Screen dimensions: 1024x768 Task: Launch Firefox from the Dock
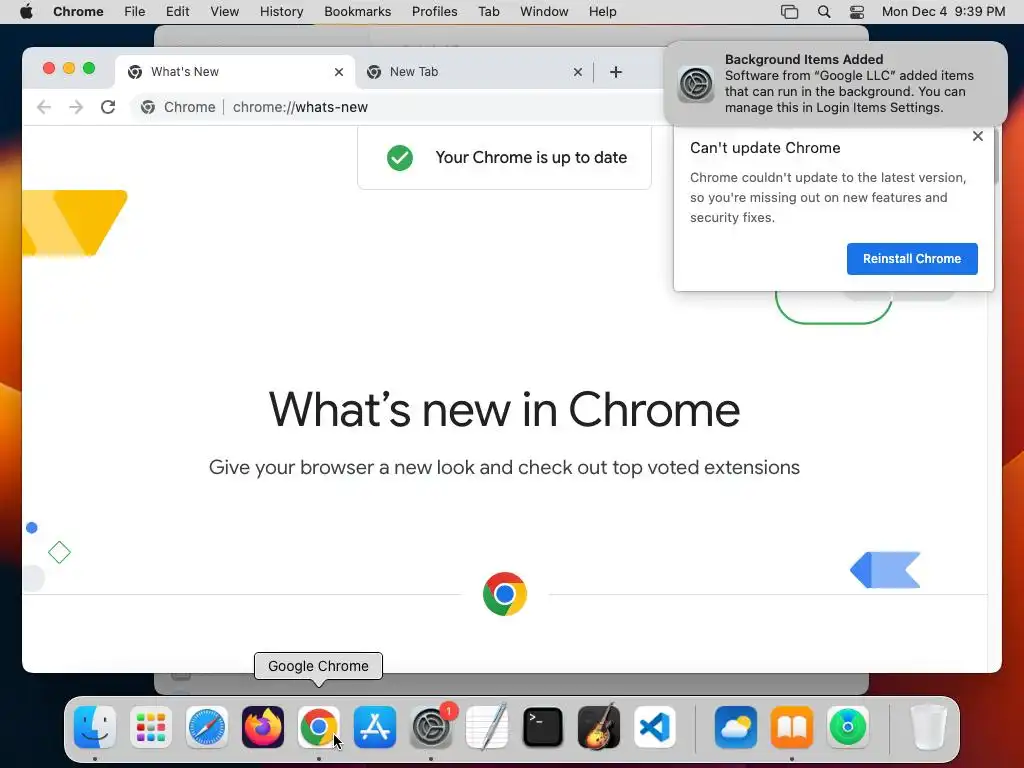click(x=263, y=727)
